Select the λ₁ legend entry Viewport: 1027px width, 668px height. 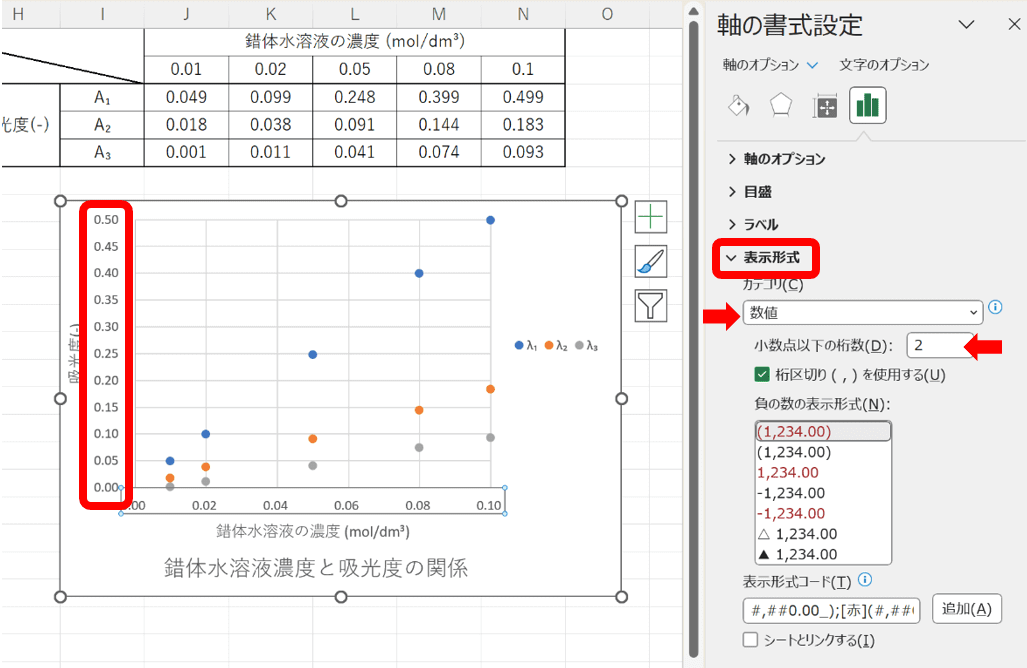(x=526, y=346)
